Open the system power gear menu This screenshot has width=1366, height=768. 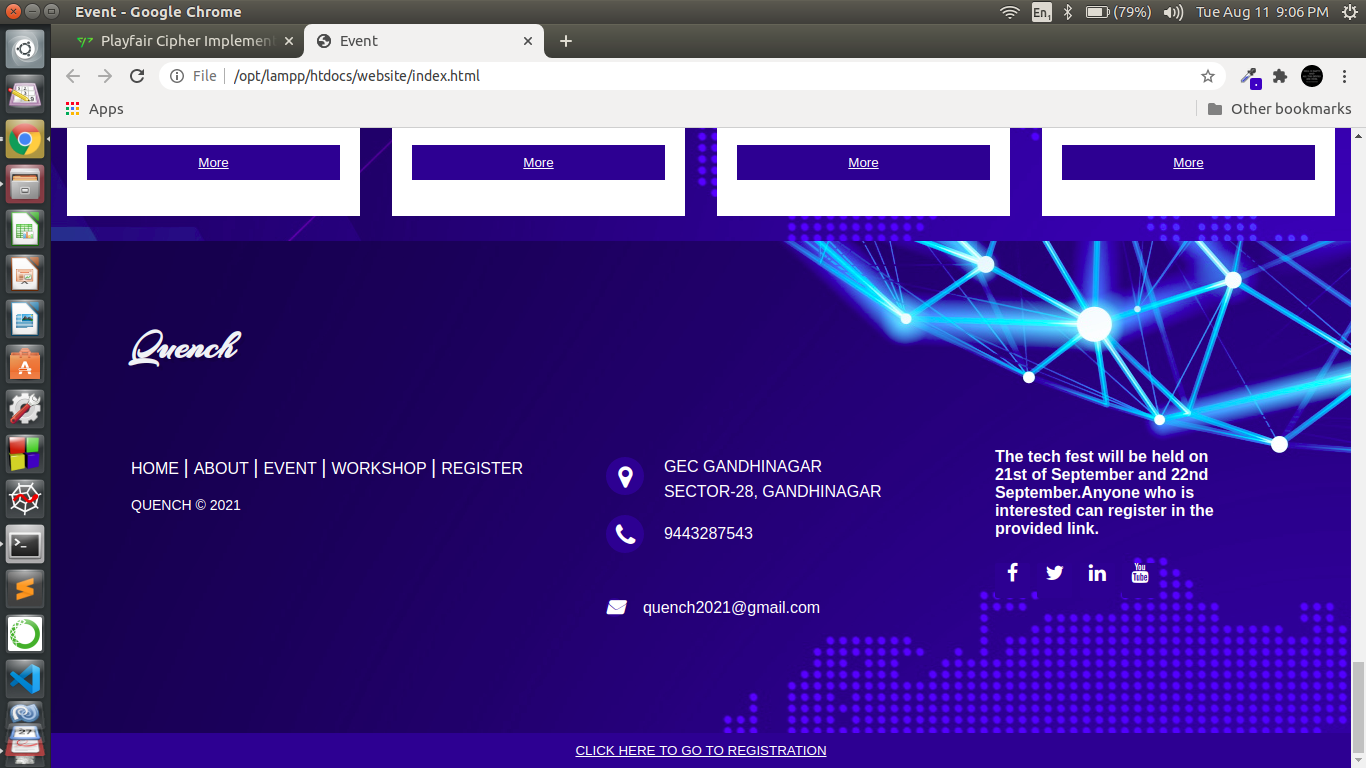click(x=1350, y=12)
